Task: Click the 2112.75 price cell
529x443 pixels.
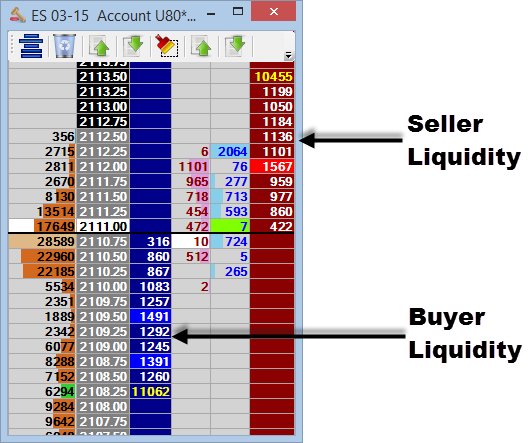Action: point(103,121)
